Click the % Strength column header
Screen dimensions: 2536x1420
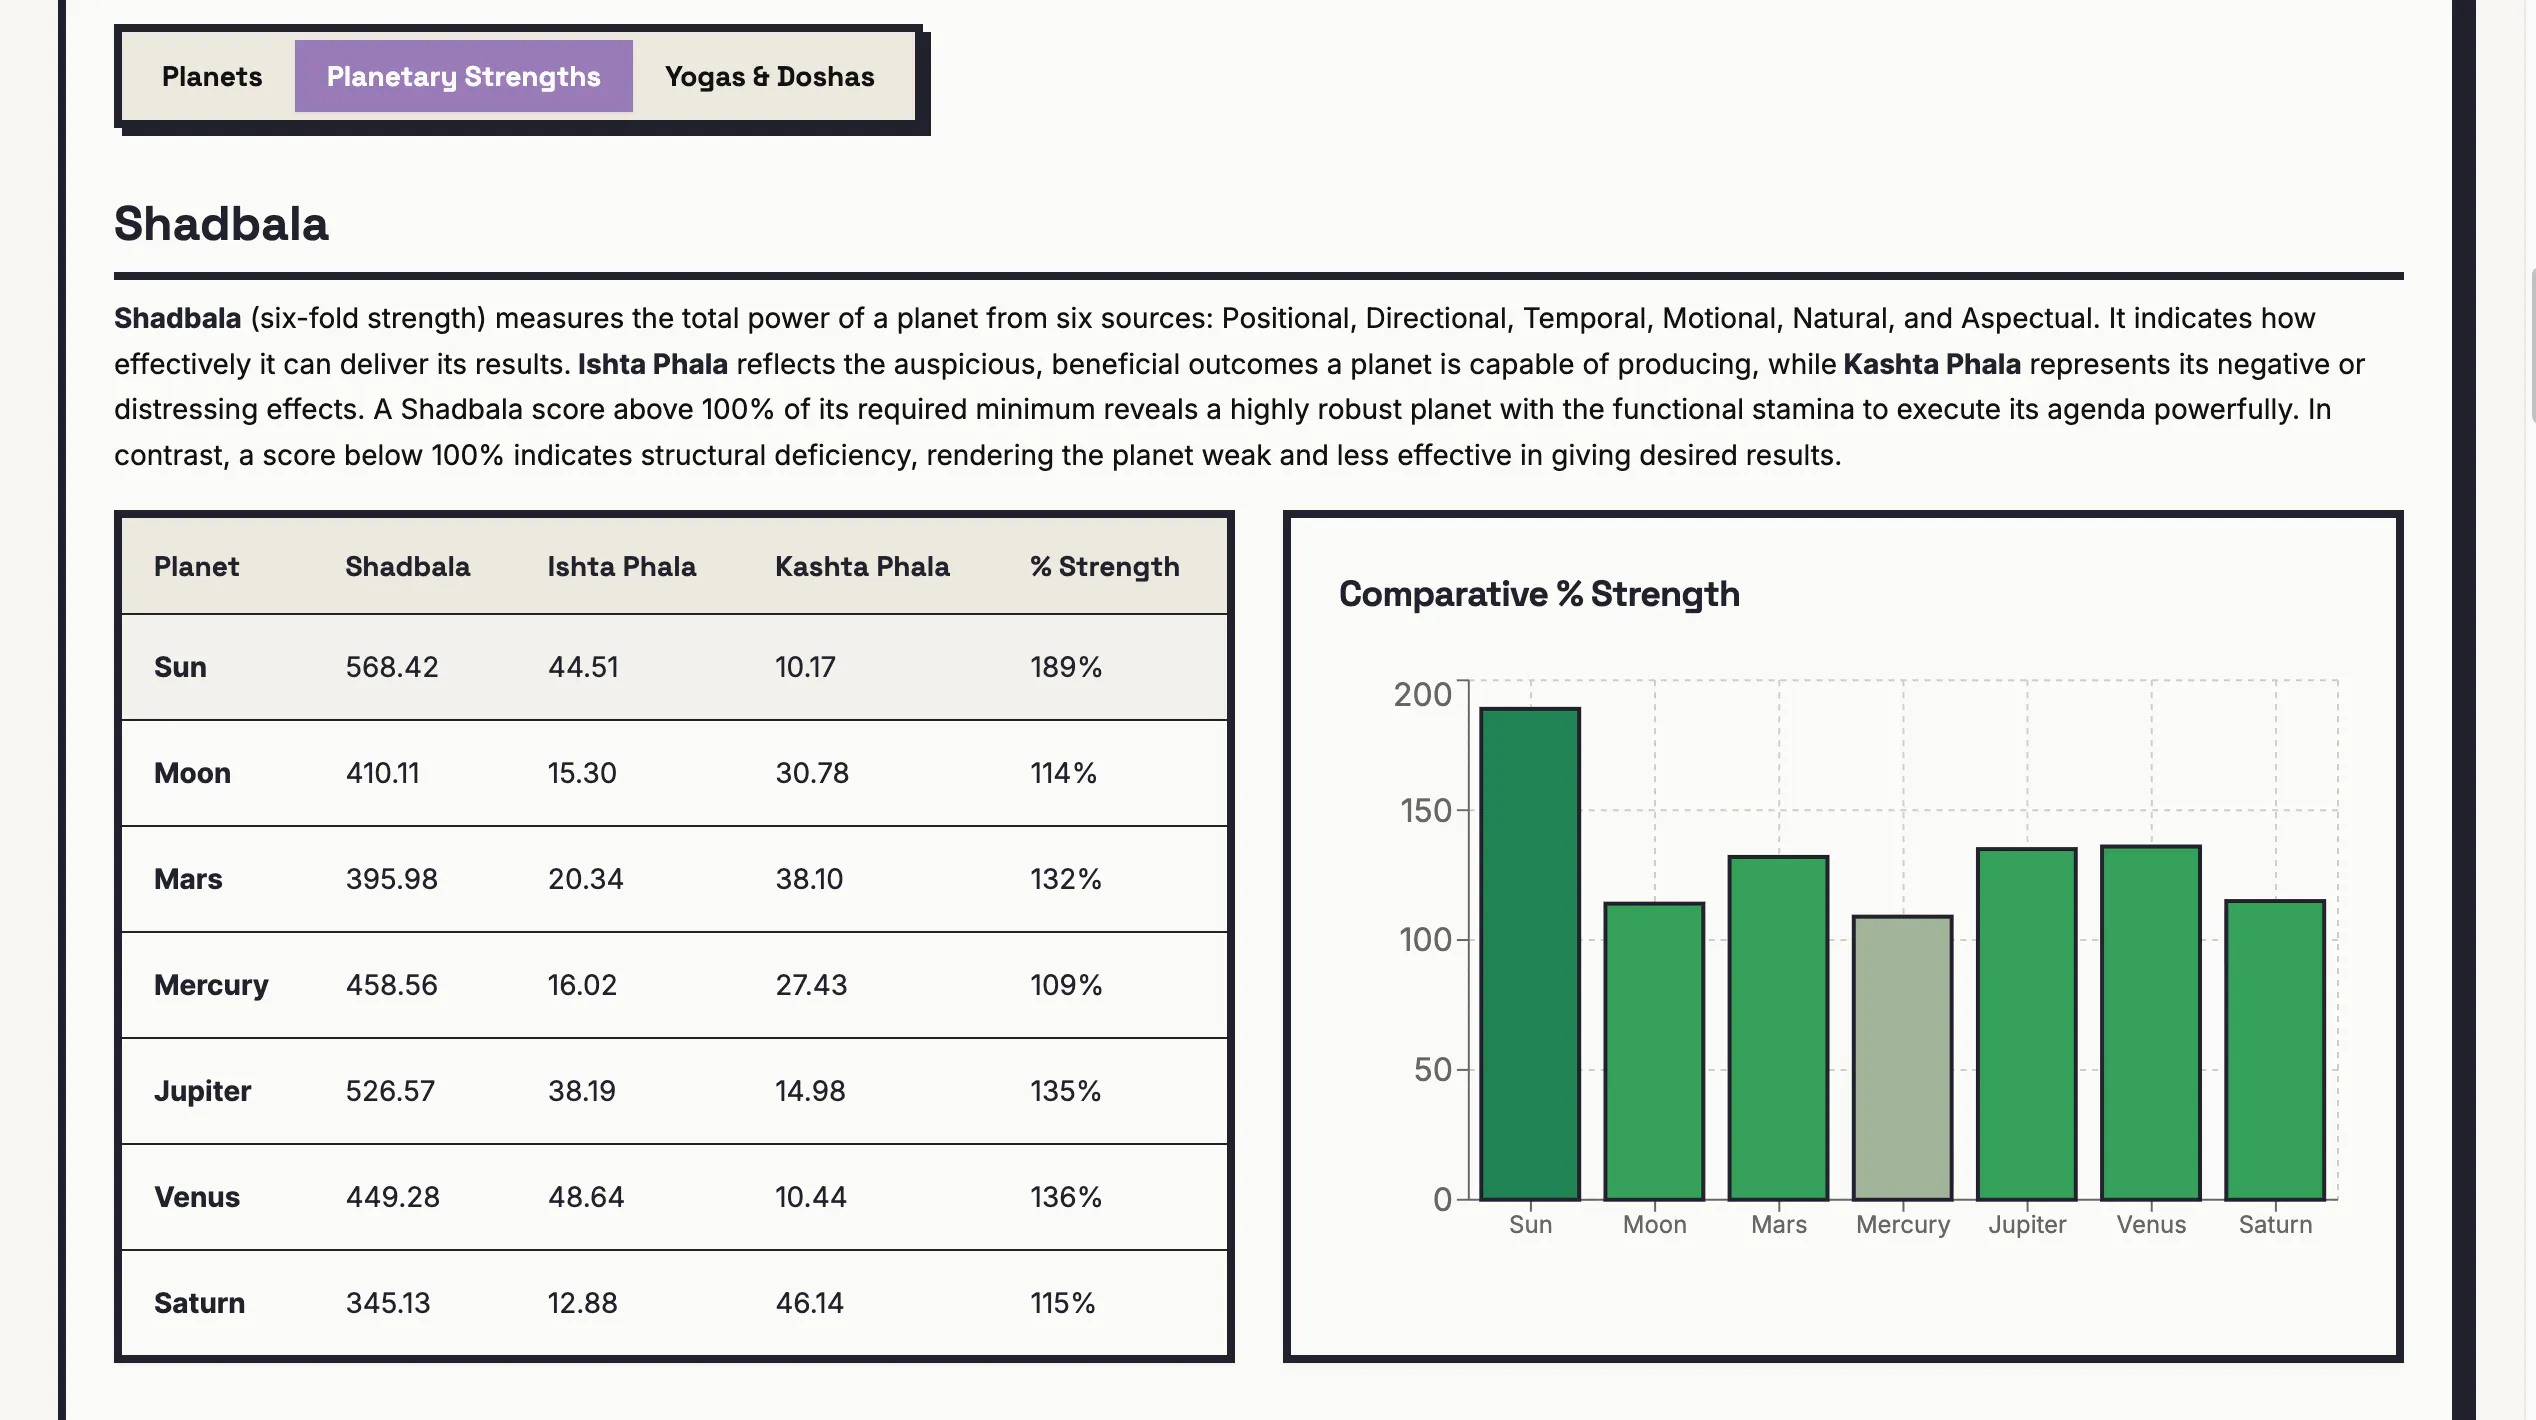[1104, 566]
